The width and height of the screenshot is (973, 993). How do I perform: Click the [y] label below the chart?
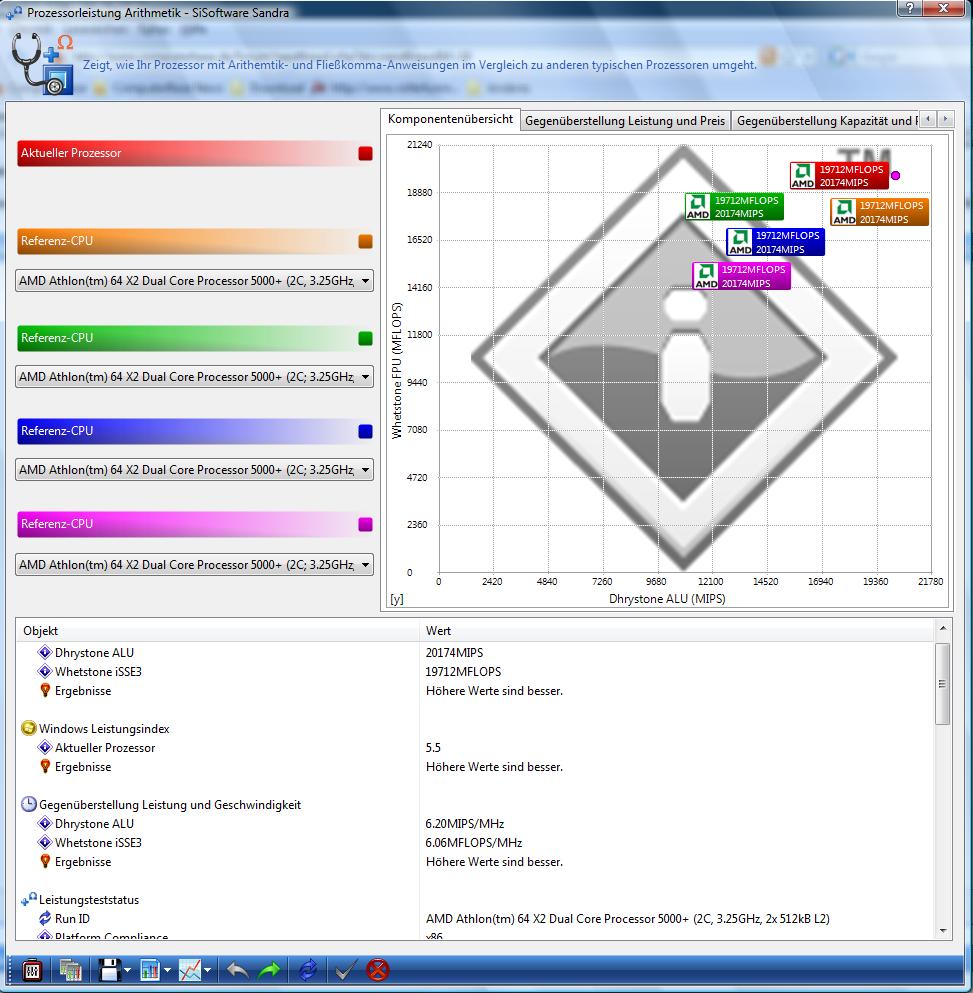tap(397, 599)
